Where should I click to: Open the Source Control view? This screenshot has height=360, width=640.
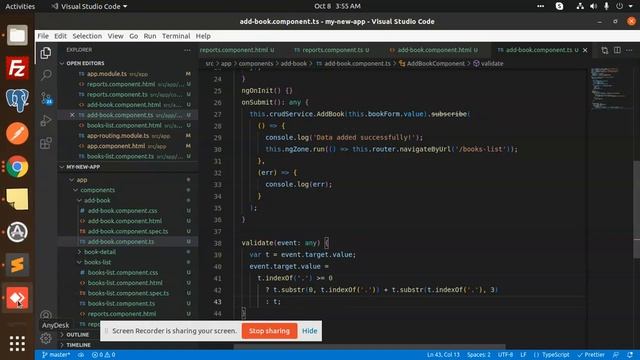click(x=46, y=98)
